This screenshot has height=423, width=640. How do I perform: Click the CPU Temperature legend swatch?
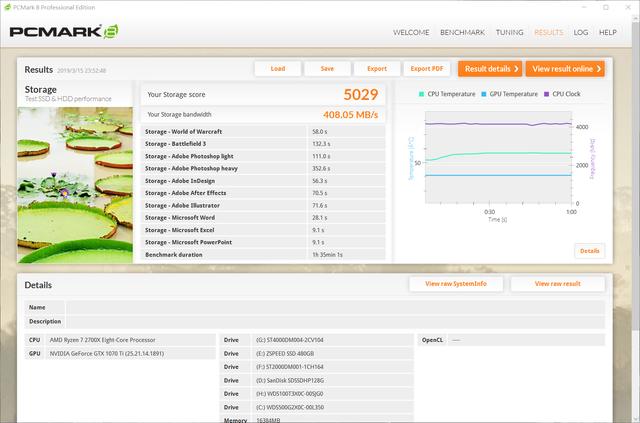pos(422,94)
